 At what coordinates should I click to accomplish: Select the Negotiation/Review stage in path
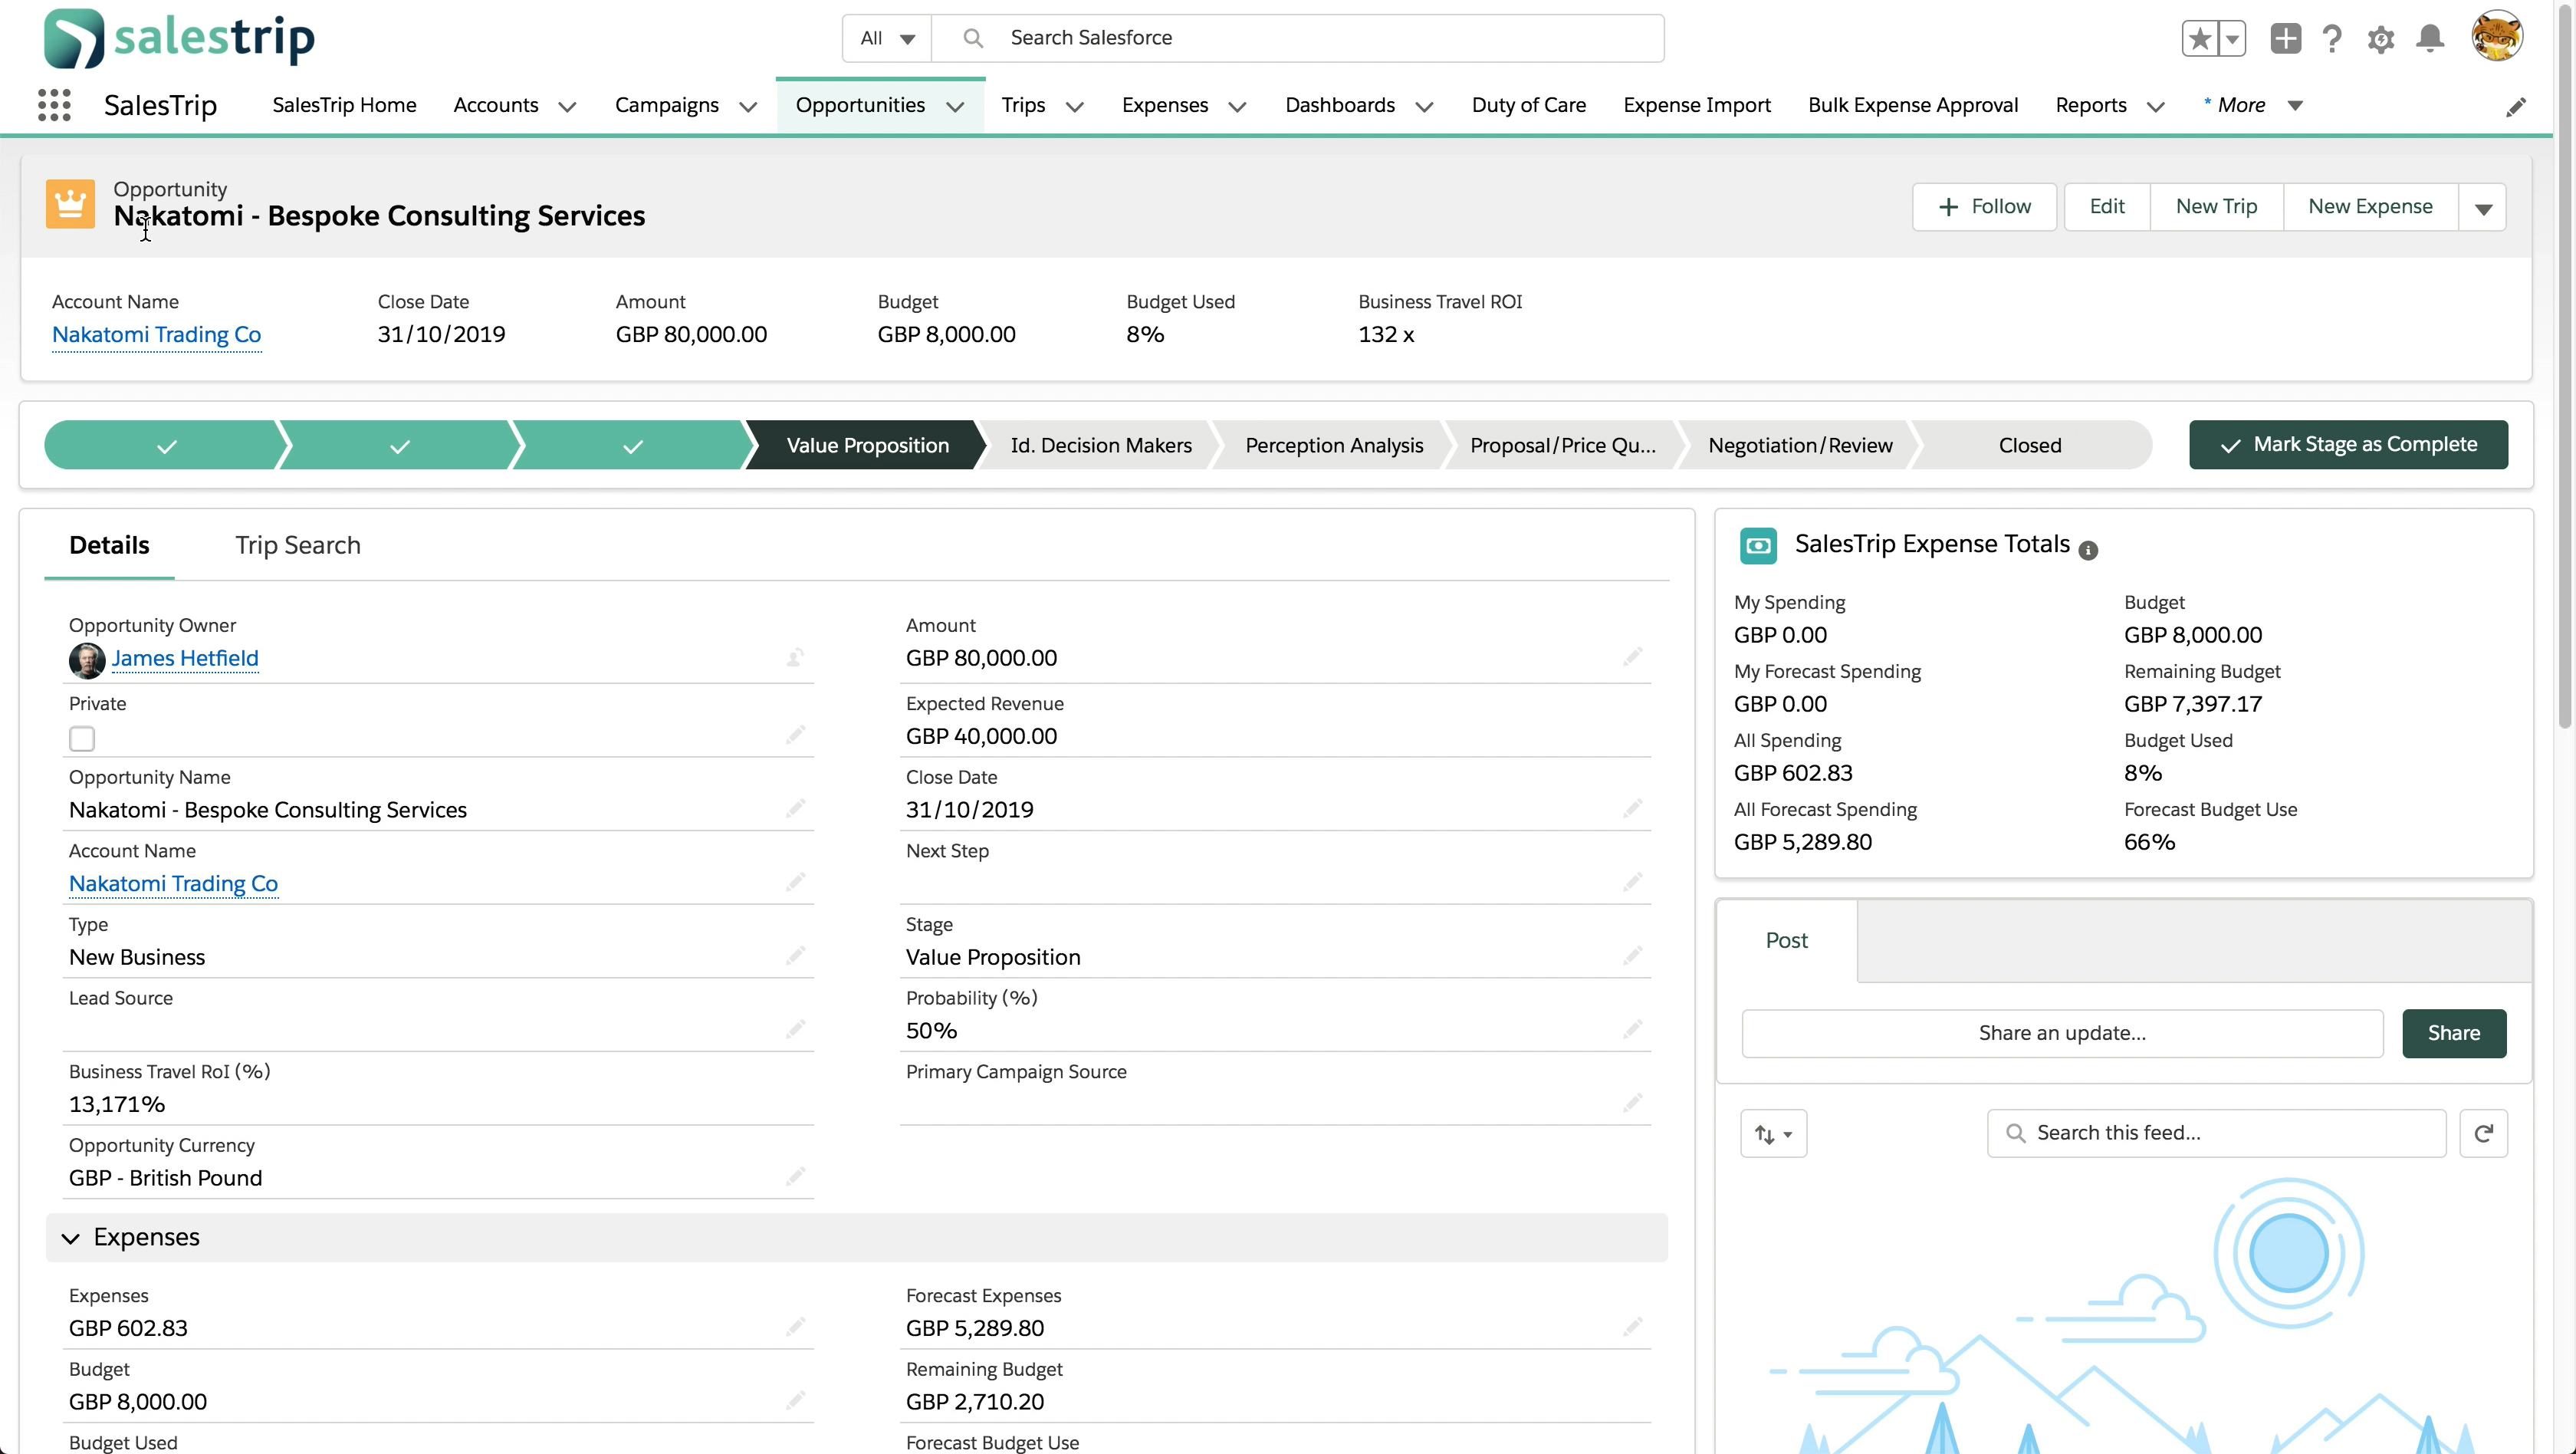tap(1800, 445)
